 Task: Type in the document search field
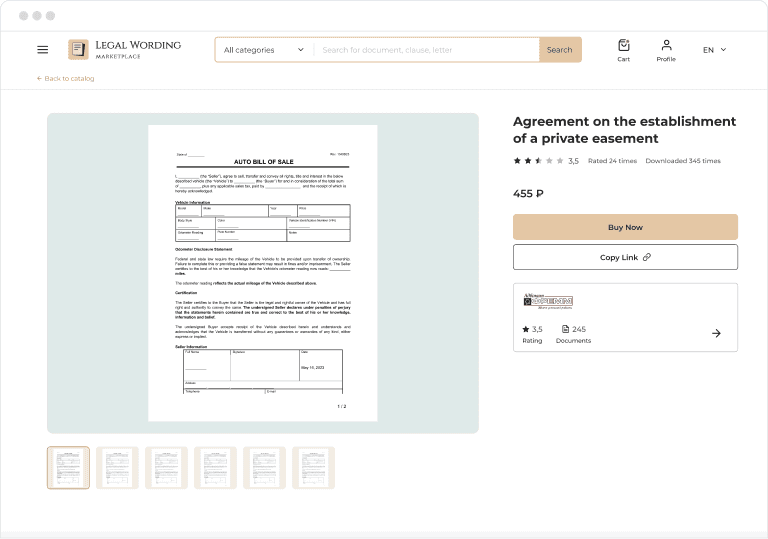click(428, 50)
